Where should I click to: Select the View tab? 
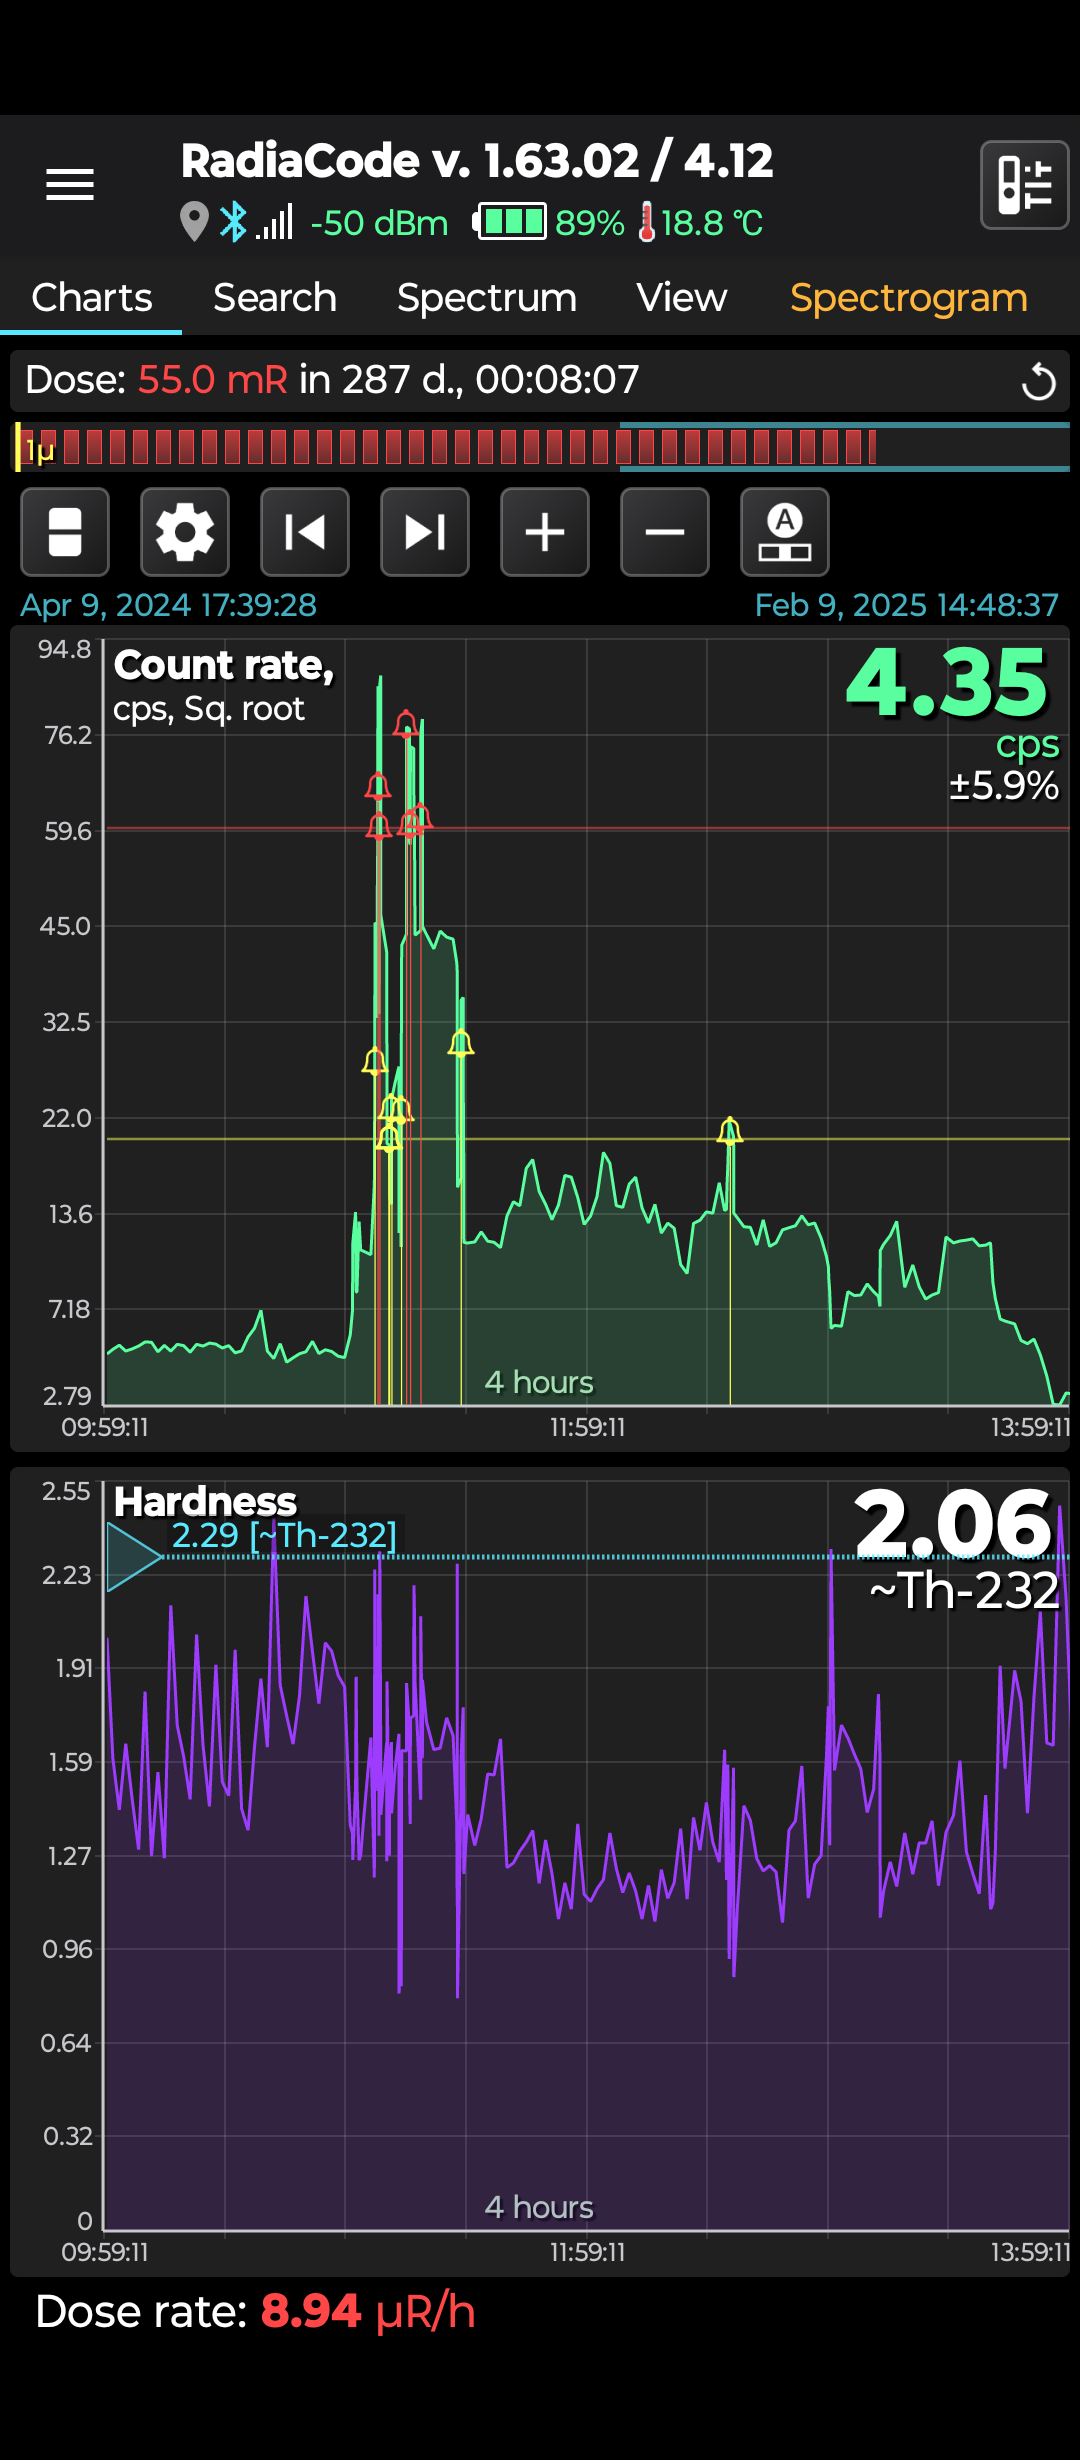click(682, 298)
